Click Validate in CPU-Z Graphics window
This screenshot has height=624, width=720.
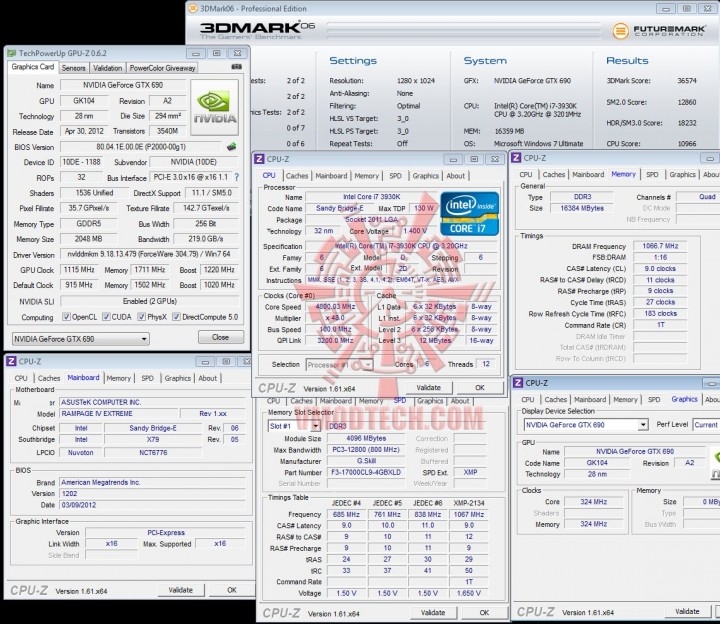point(687,611)
